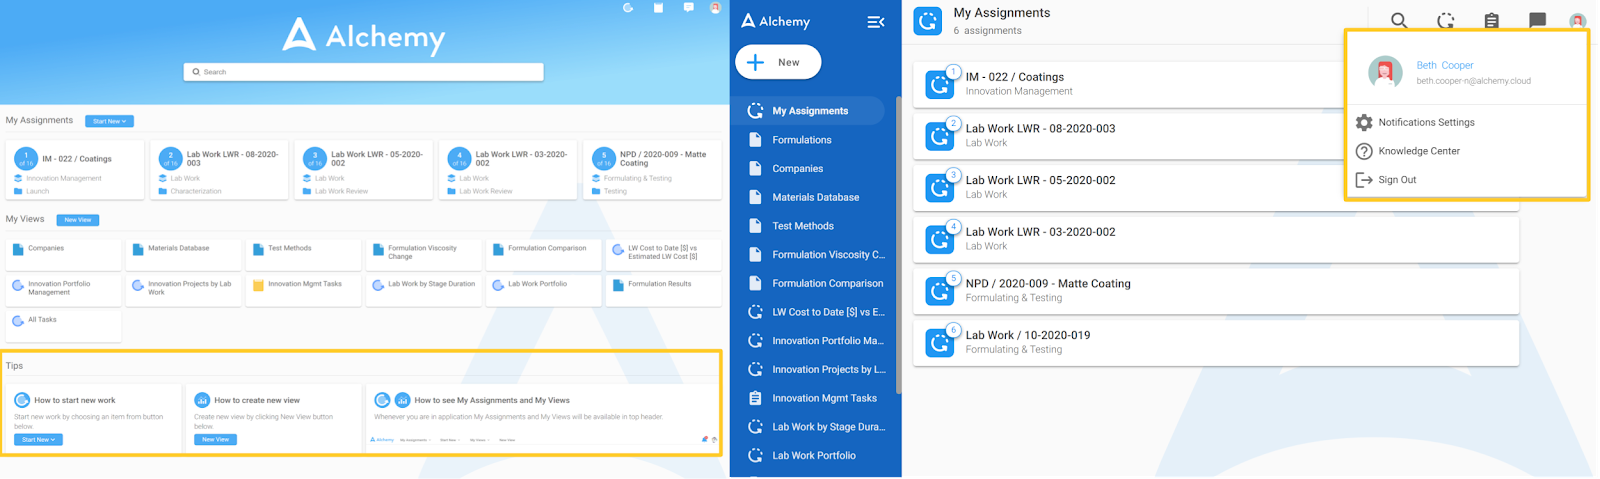The image size is (1600, 479).
Task: Open the Start New dropdown beside My Assignments
Action: (109, 121)
